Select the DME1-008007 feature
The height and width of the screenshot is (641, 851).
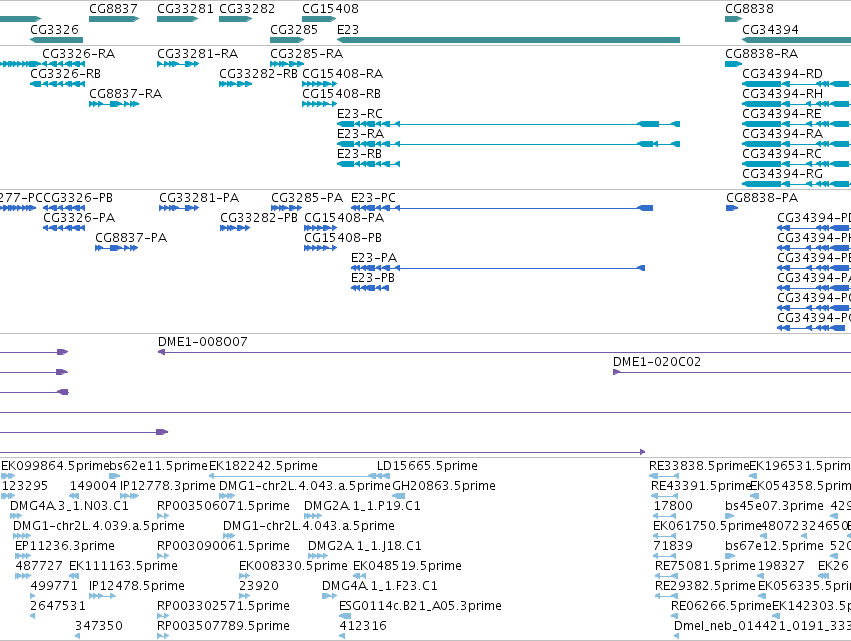point(504,352)
